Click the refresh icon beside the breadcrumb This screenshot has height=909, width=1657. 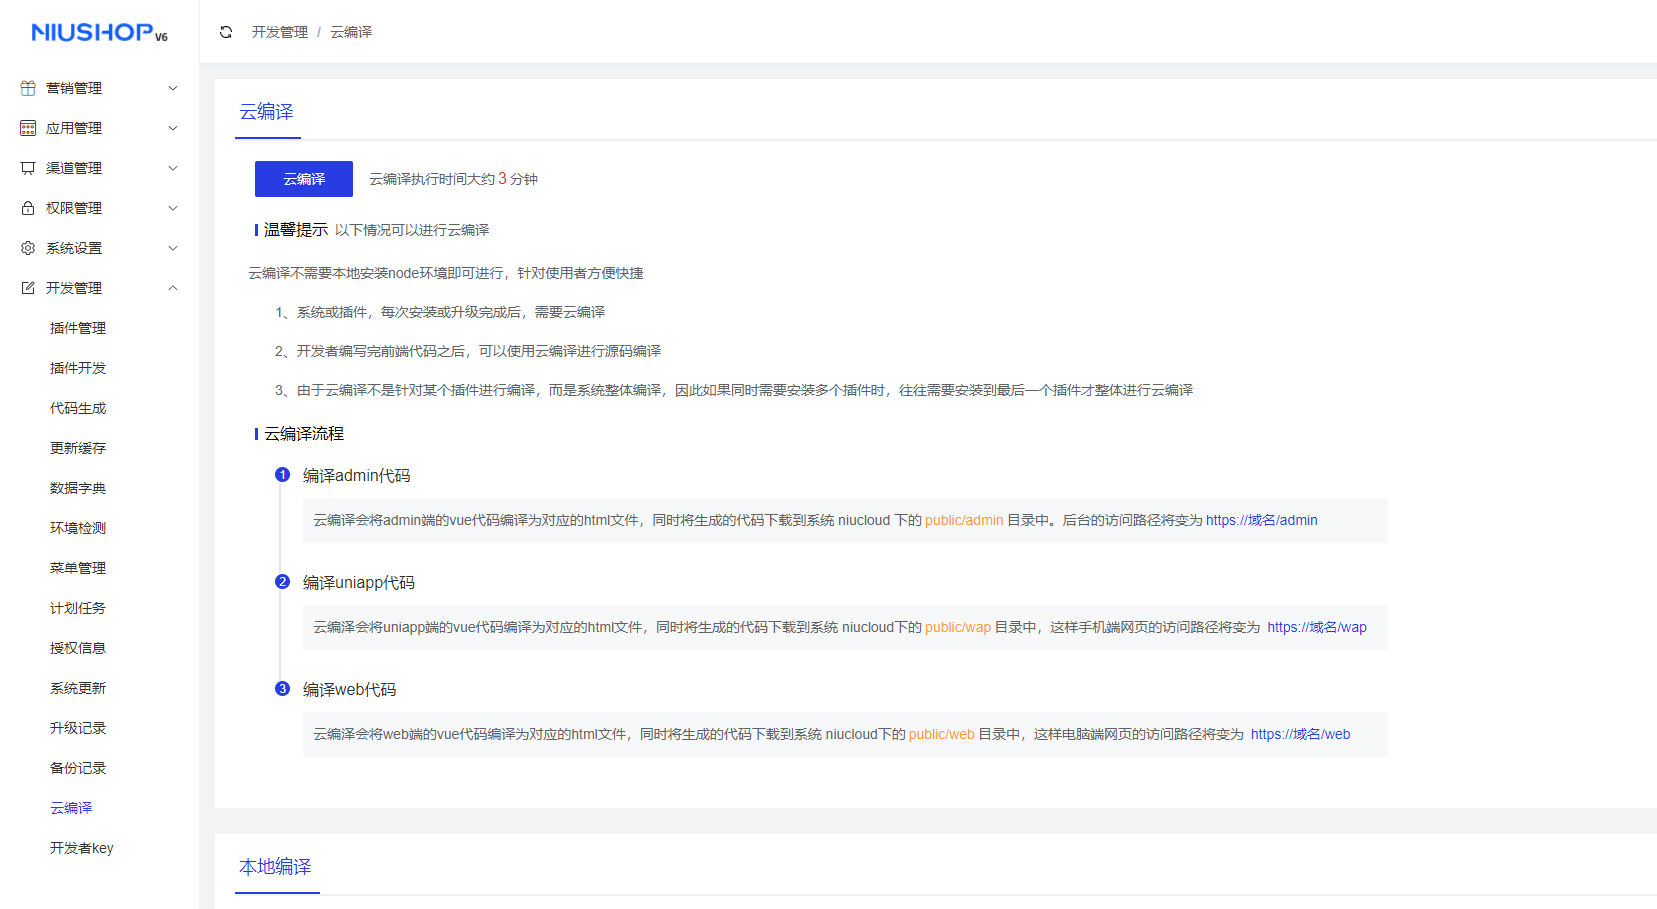pos(226,32)
